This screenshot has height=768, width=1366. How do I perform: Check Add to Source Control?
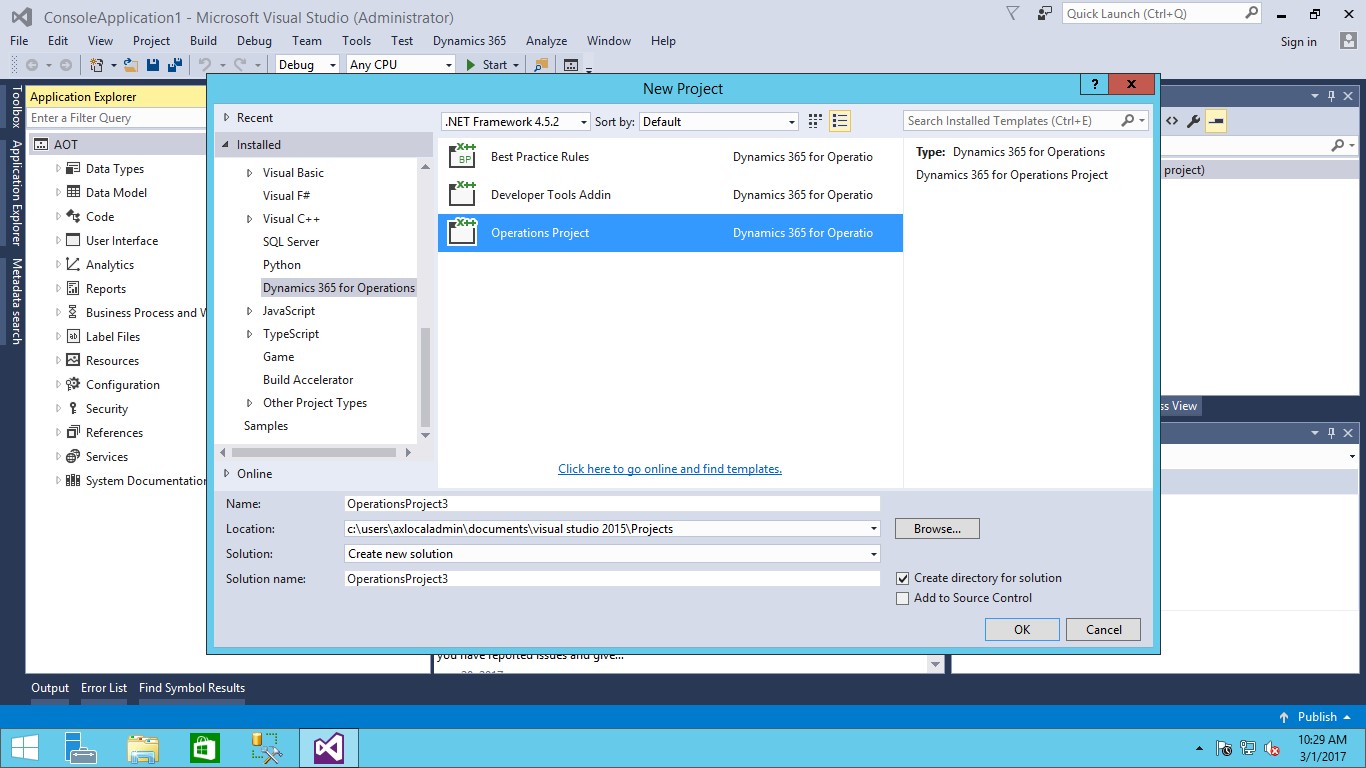point(903,598)
